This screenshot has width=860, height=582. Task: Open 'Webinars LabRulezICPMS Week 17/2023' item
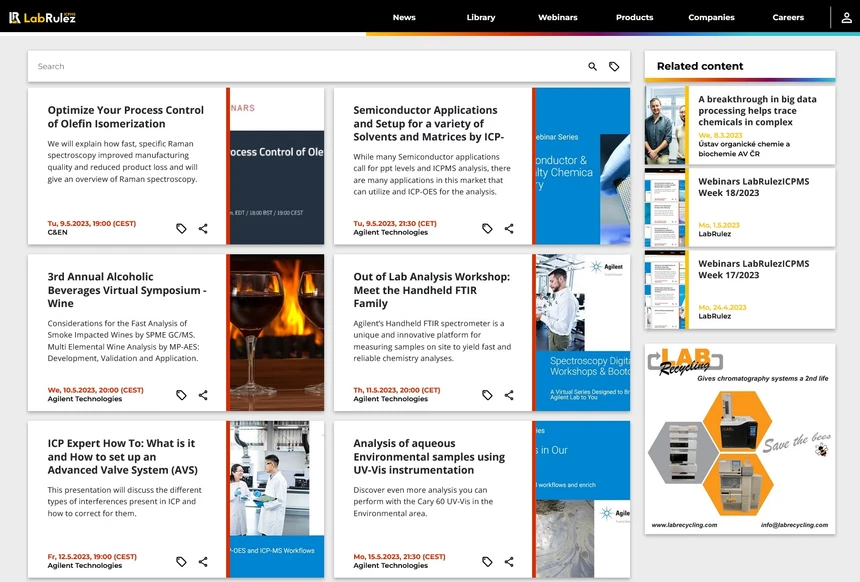[754, 269]
